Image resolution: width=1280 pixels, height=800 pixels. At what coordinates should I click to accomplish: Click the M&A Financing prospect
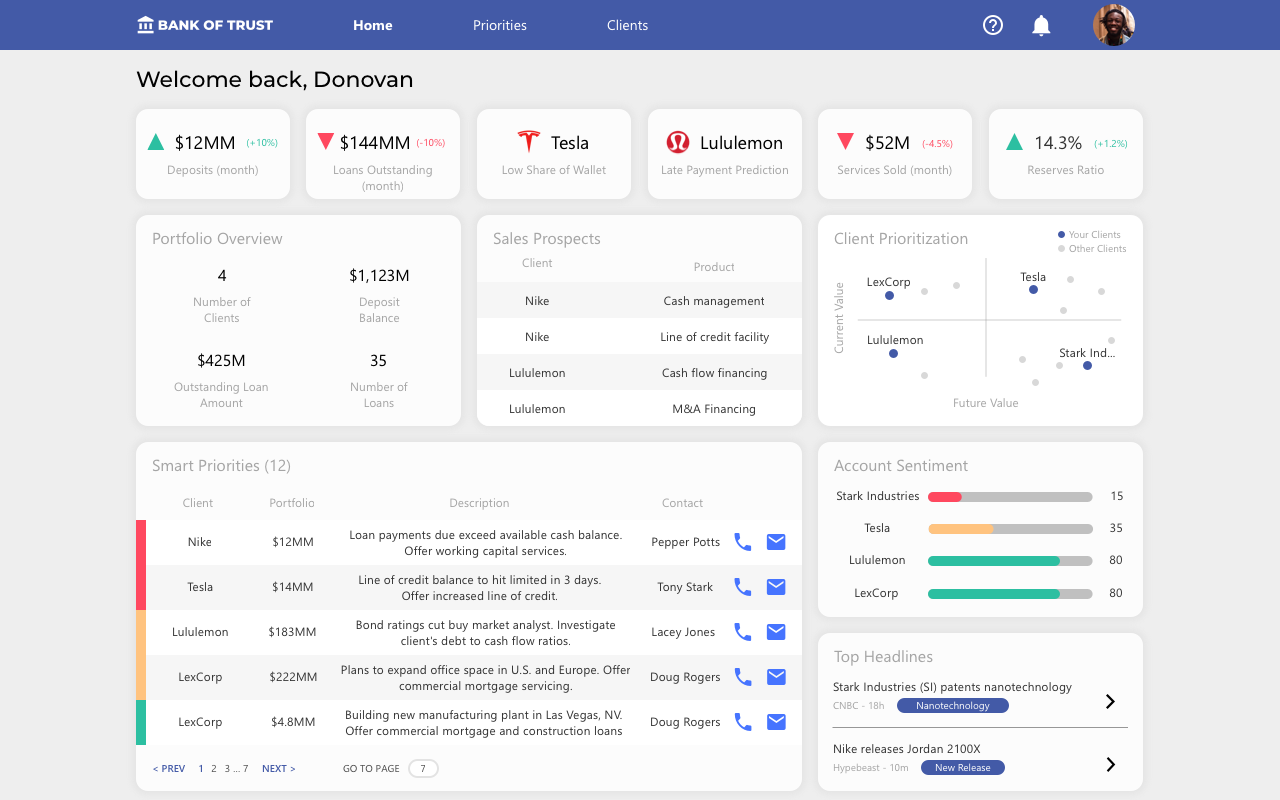click(x=639, y=409)
